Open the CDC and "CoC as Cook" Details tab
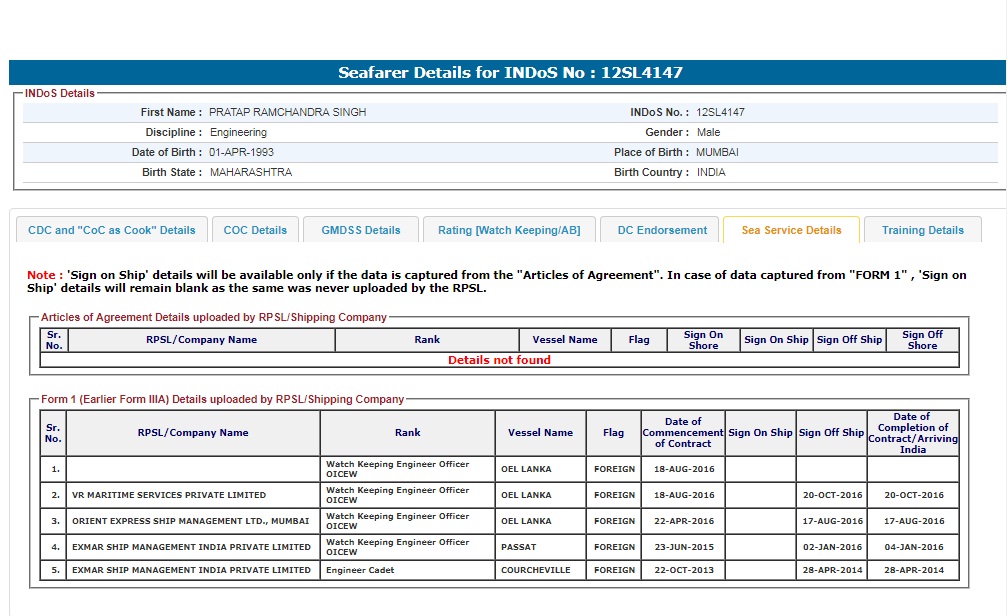1007x616 pixels. click(112, 230)
